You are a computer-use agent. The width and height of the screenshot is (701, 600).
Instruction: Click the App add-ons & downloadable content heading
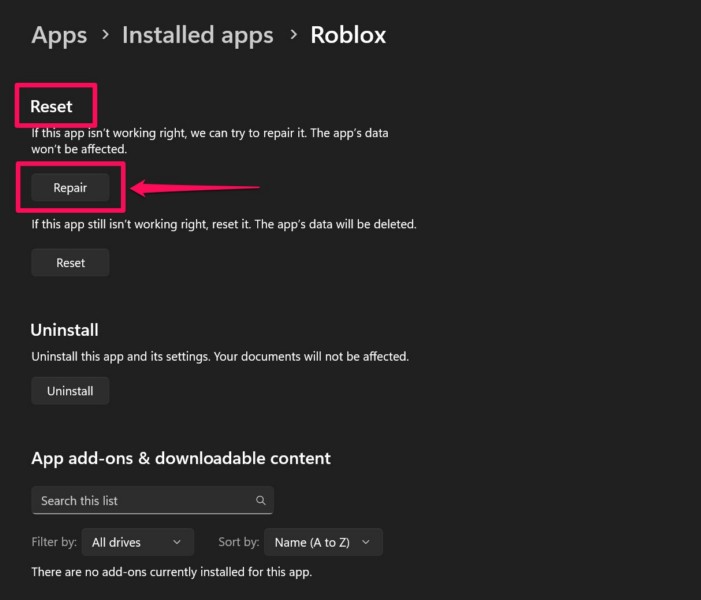pos(181,459)
